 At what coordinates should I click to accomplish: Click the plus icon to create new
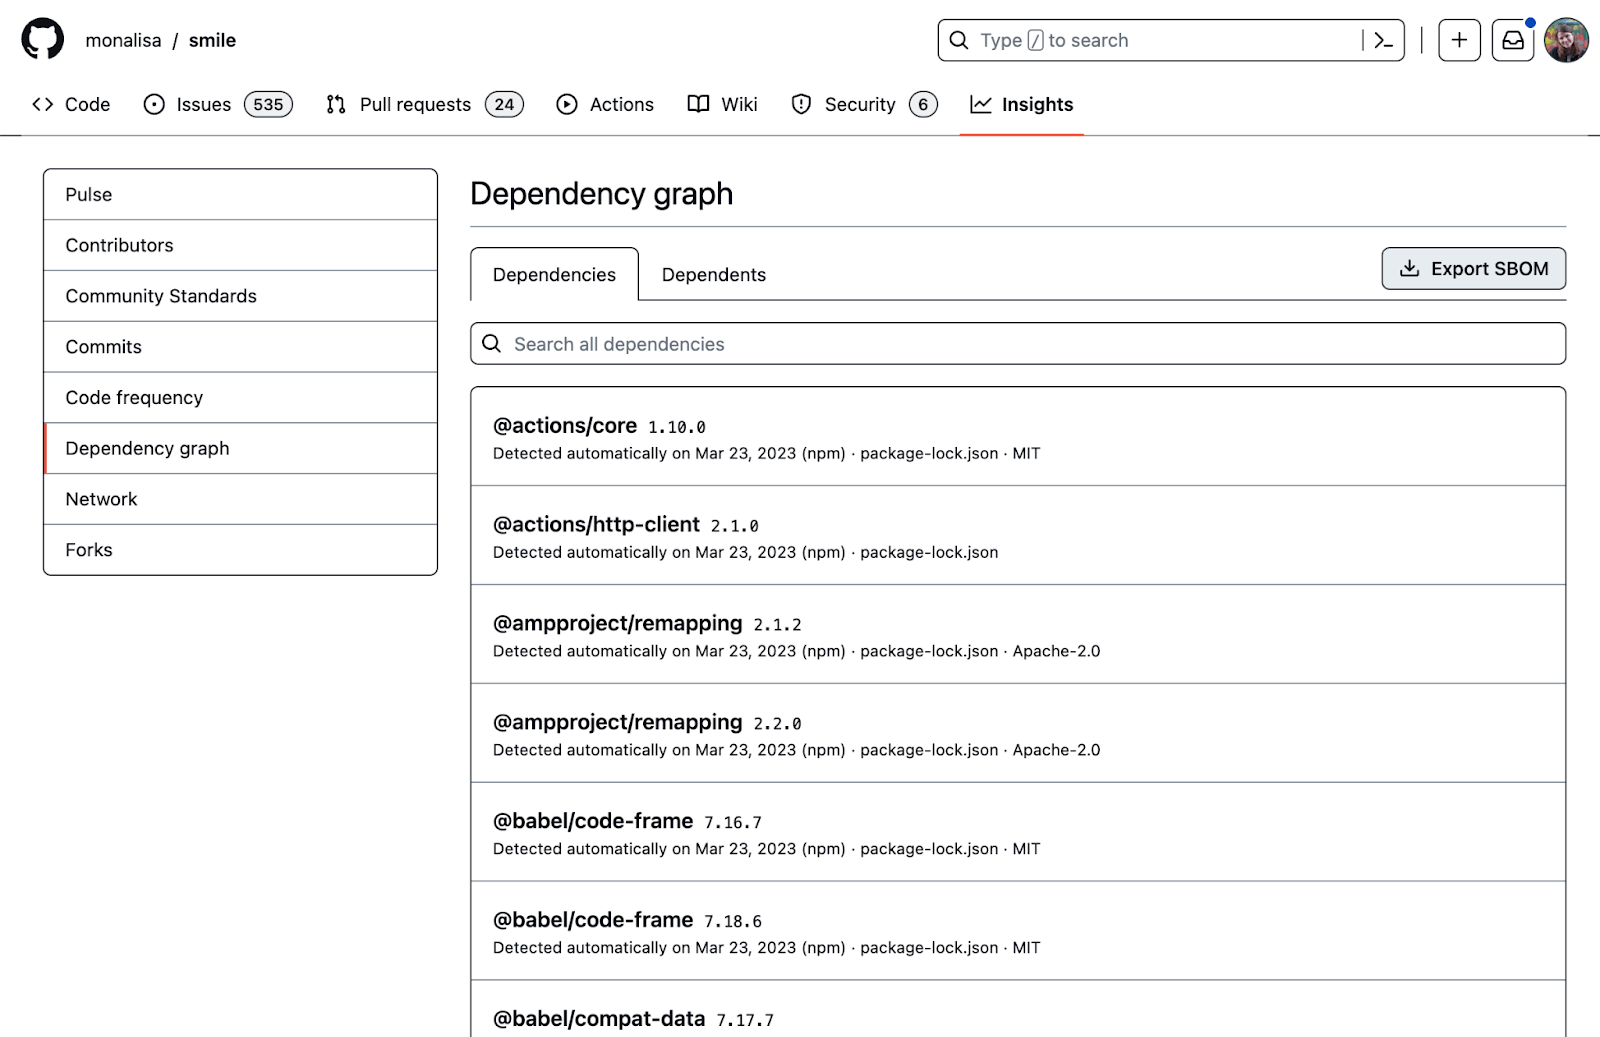[1459, 40]
